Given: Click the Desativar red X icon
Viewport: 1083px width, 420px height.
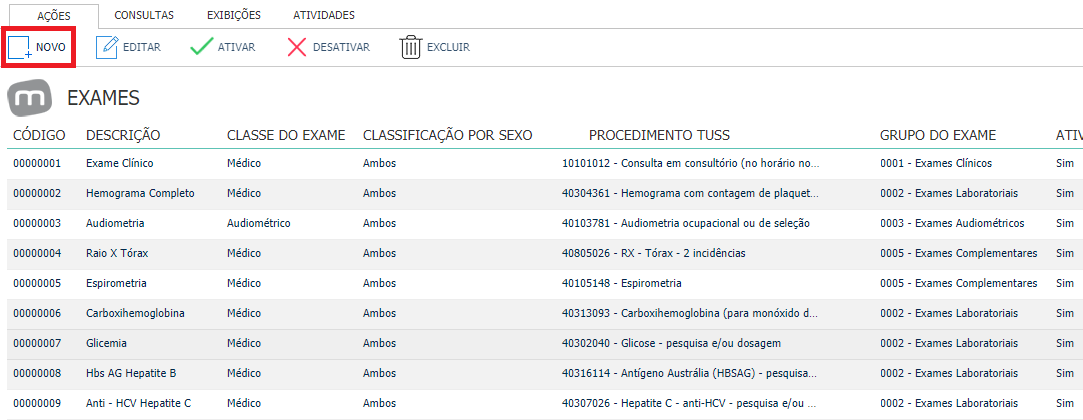Looking at the screenshot, I should (297, 47).
